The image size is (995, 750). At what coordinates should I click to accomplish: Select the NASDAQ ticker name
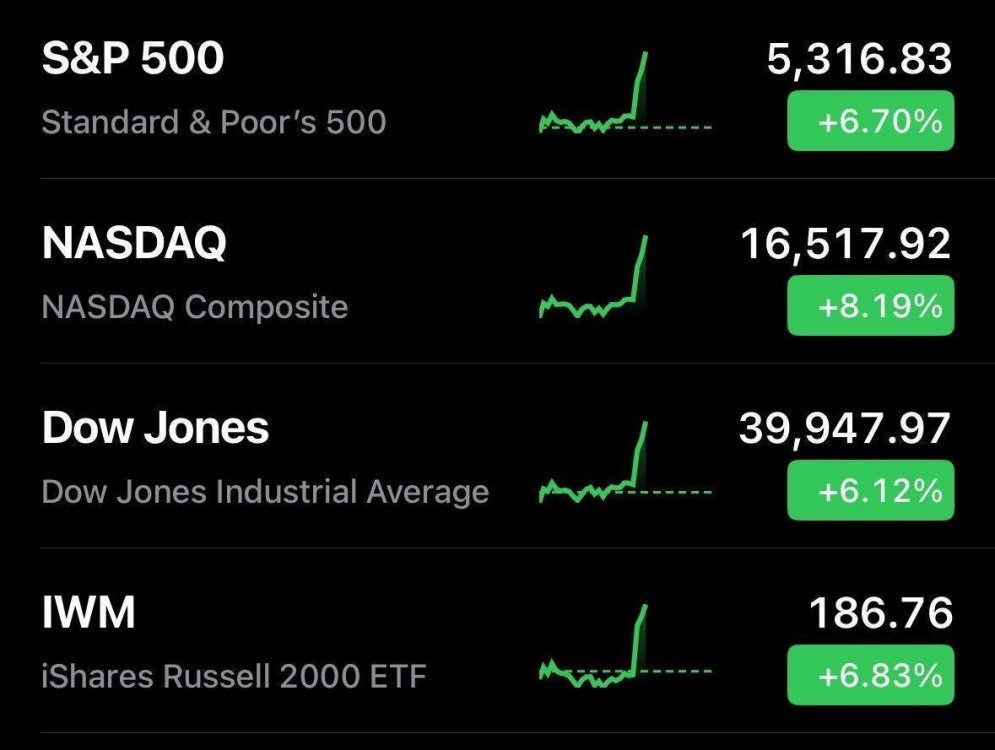(134, 244)
